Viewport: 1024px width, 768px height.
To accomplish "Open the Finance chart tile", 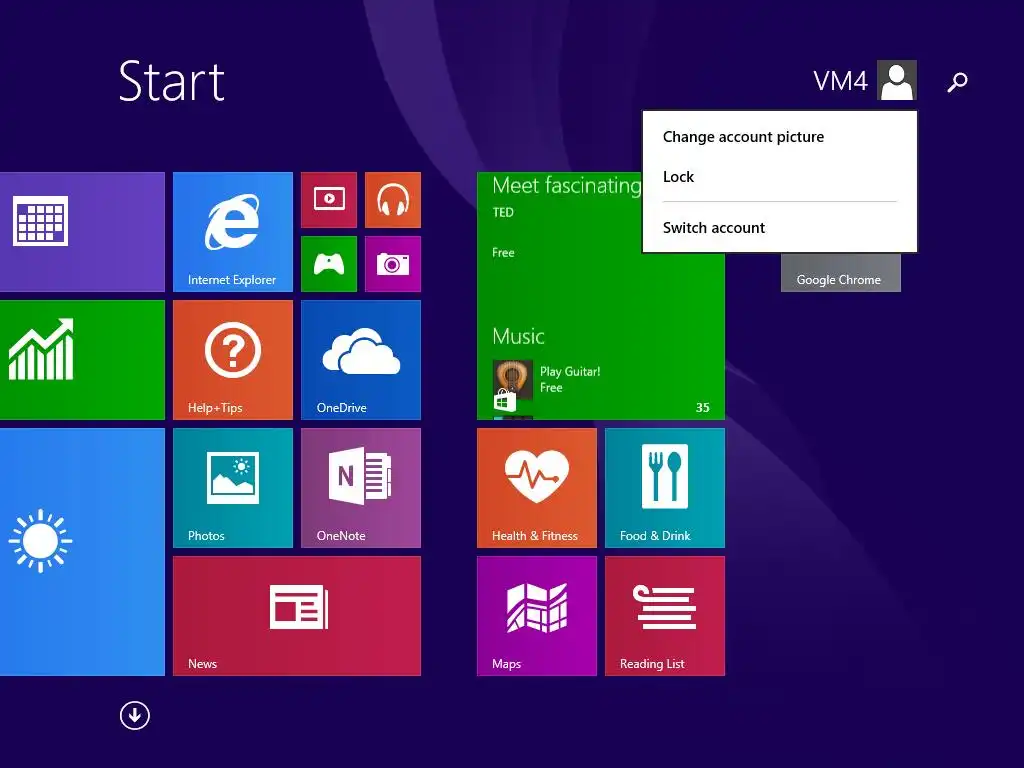I will pos(82,360).
